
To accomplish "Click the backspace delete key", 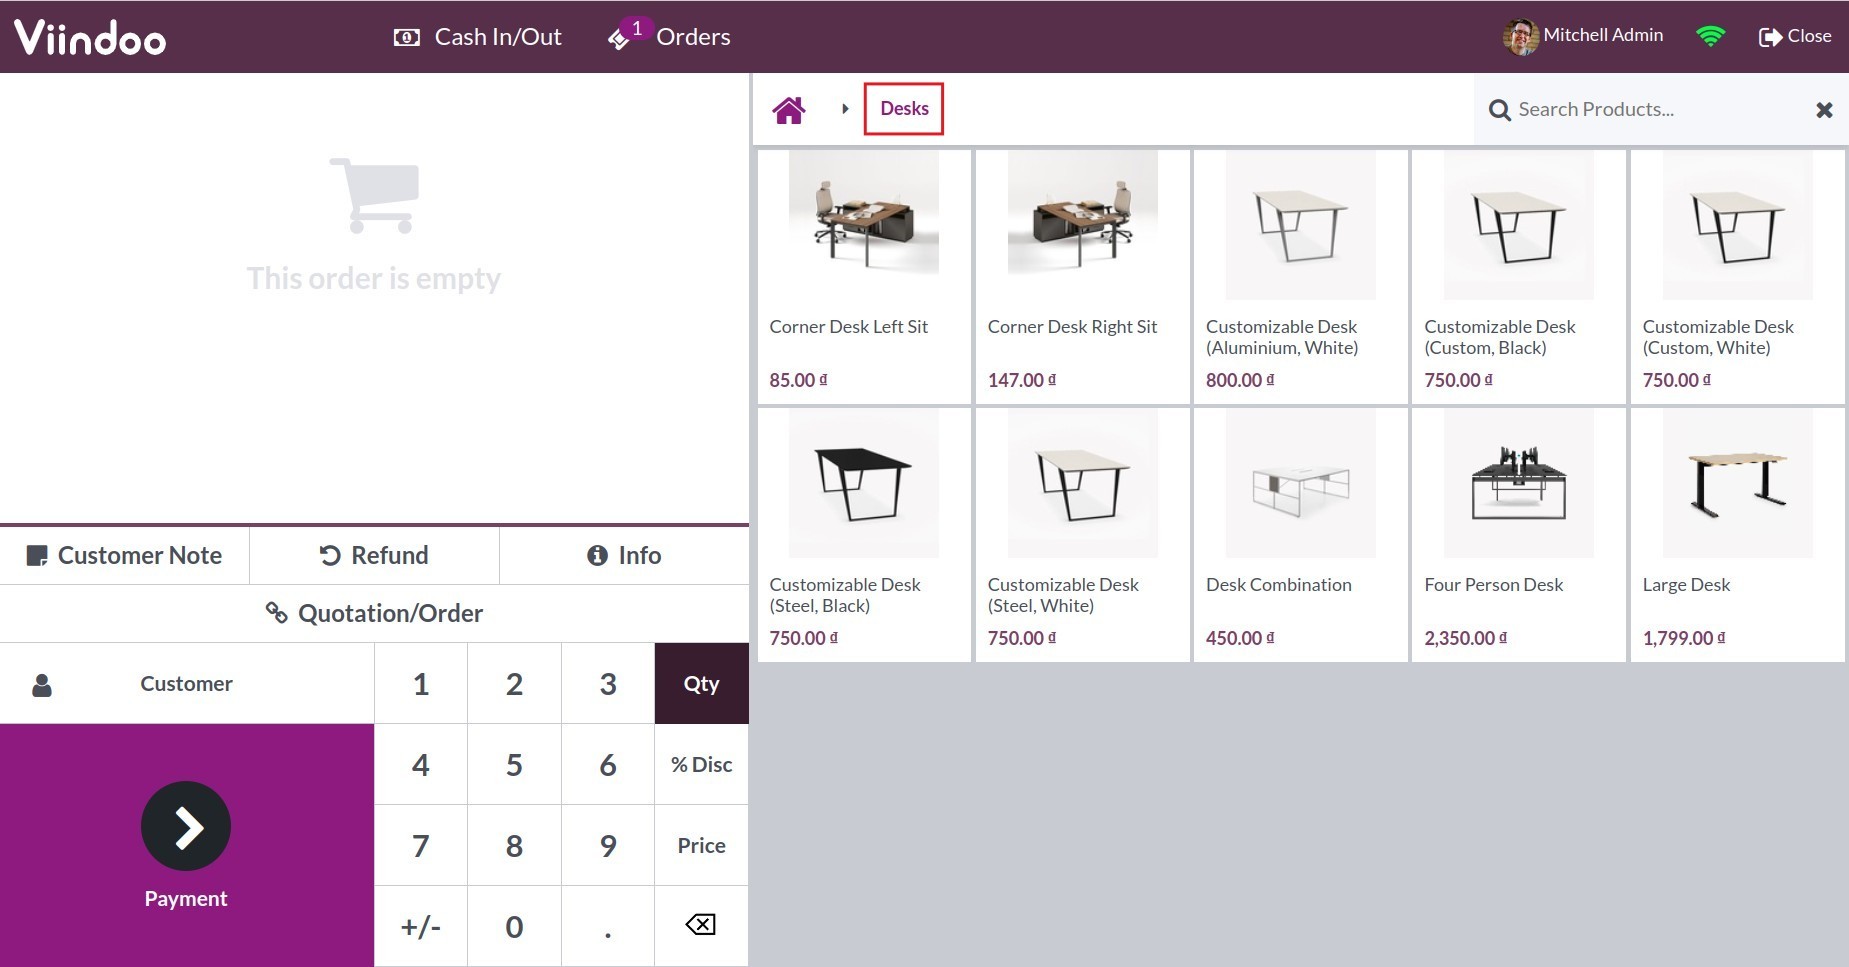I will (x=702, y=925).
